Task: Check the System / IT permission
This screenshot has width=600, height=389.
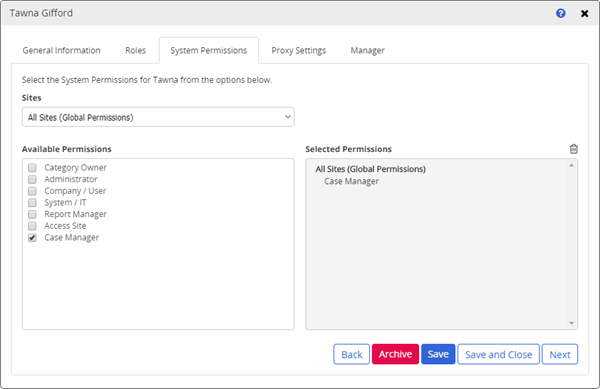Action: coord(32,202)
